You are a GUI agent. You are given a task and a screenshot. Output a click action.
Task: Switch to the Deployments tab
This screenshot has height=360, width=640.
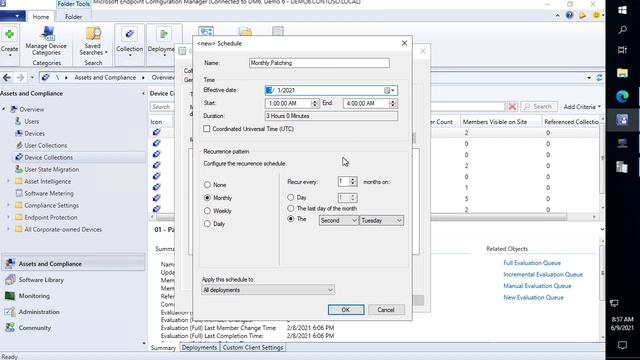[199, 348]
